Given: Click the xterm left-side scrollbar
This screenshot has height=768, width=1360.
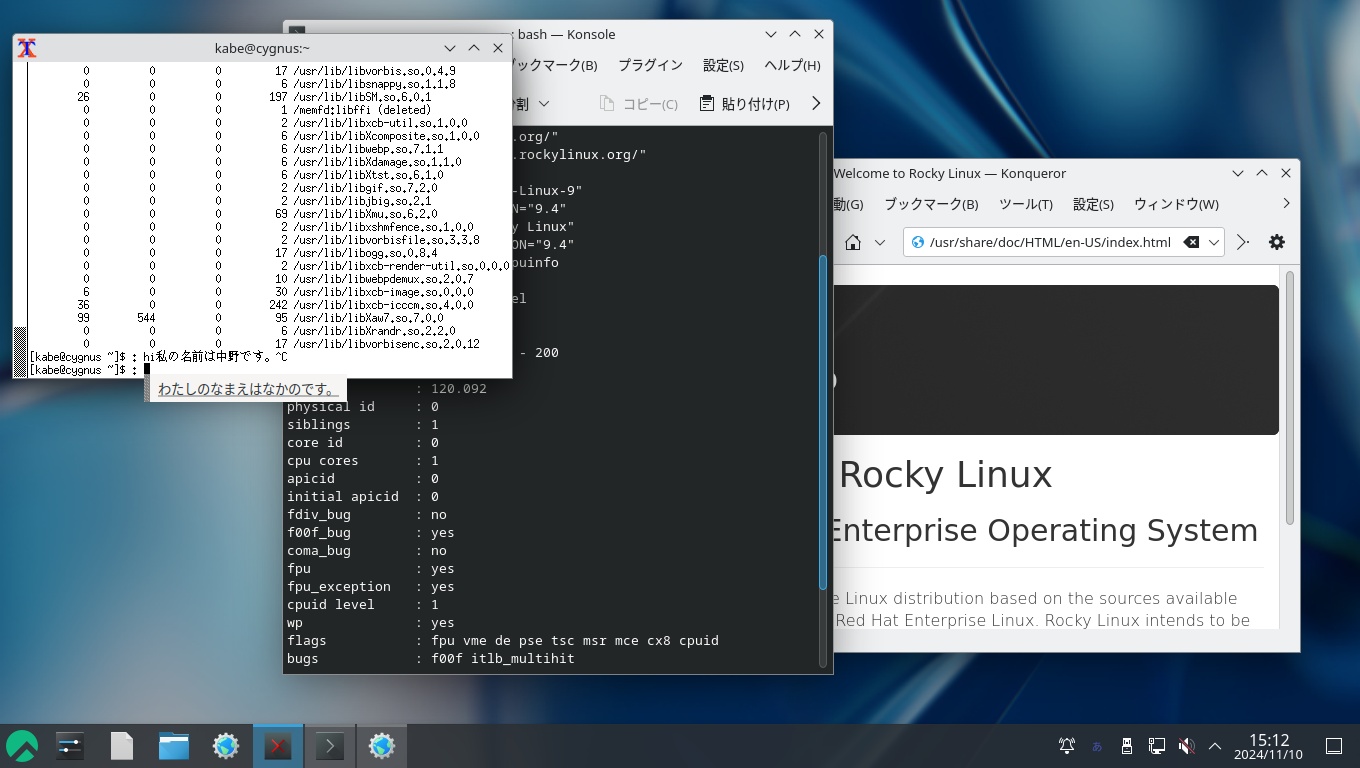Looking at the screenshot, I should [20, 220].
